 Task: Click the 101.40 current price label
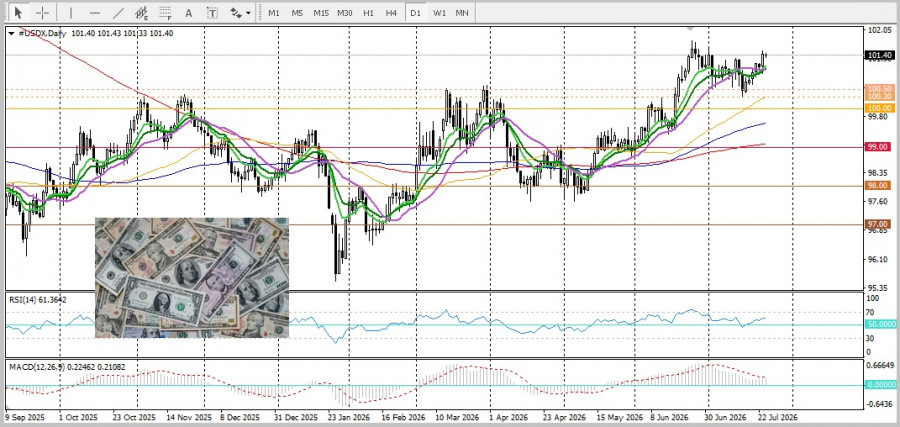[x=879, y=55]
